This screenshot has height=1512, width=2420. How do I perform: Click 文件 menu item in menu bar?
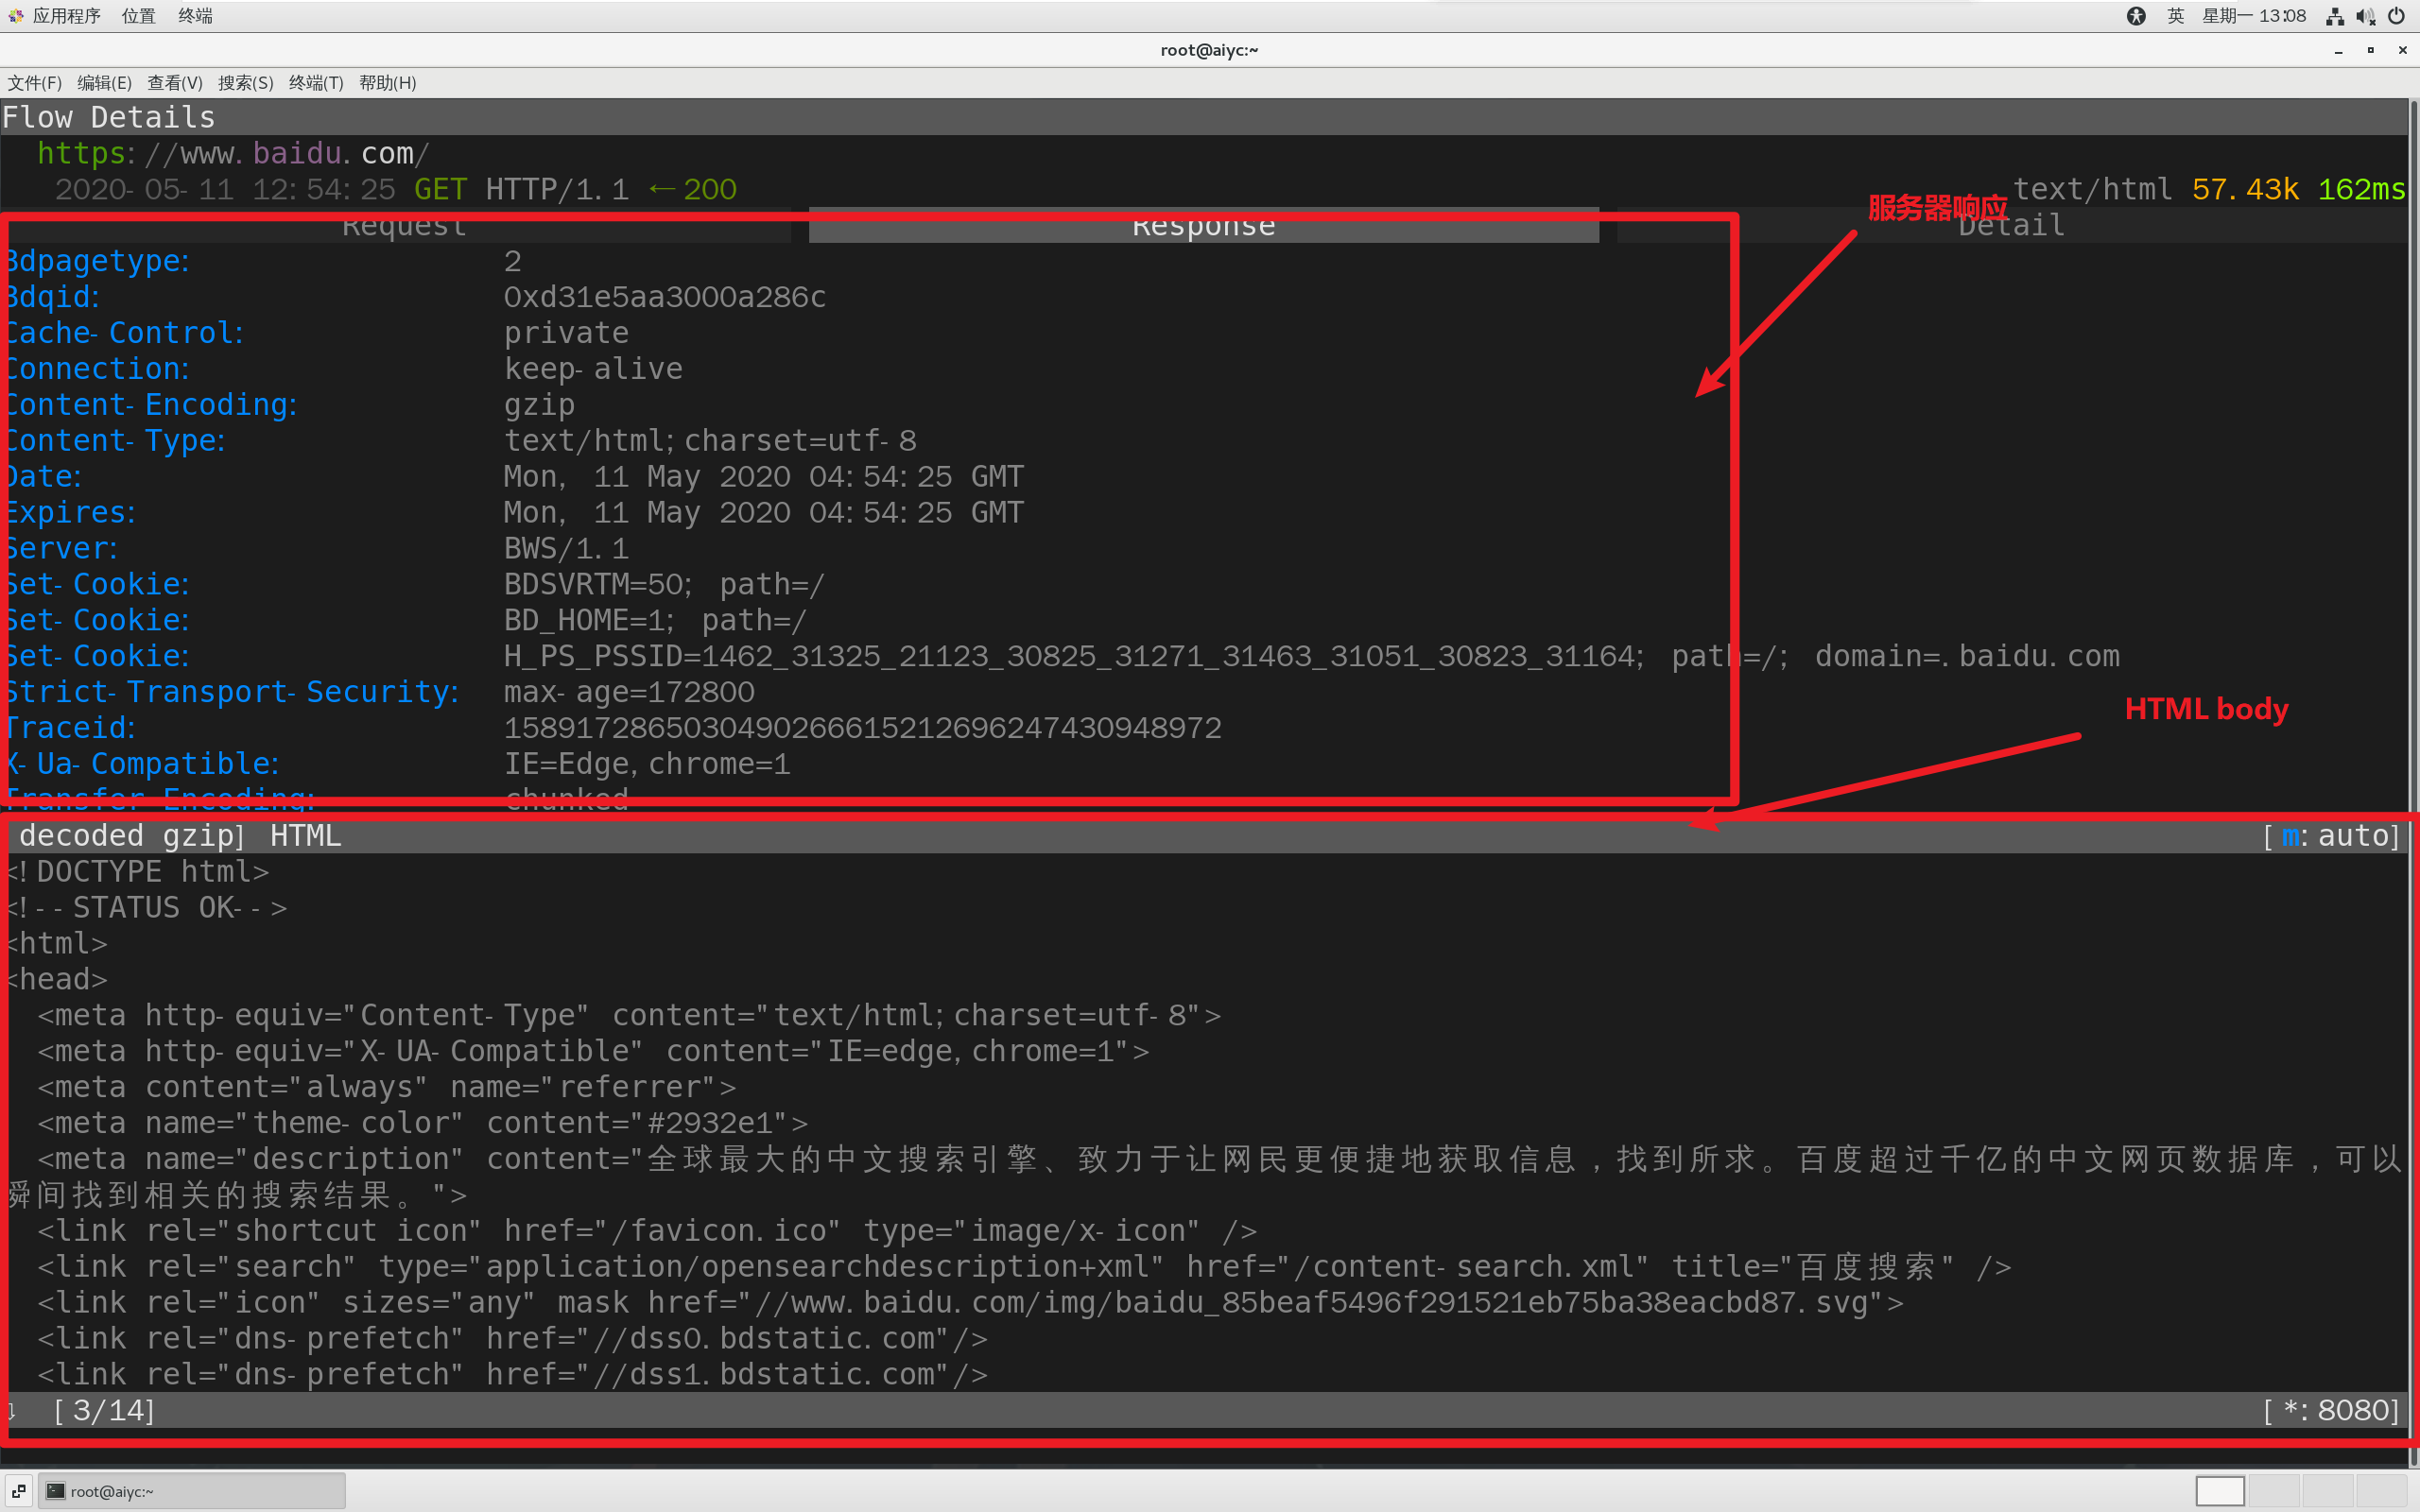tap(35, 82)
